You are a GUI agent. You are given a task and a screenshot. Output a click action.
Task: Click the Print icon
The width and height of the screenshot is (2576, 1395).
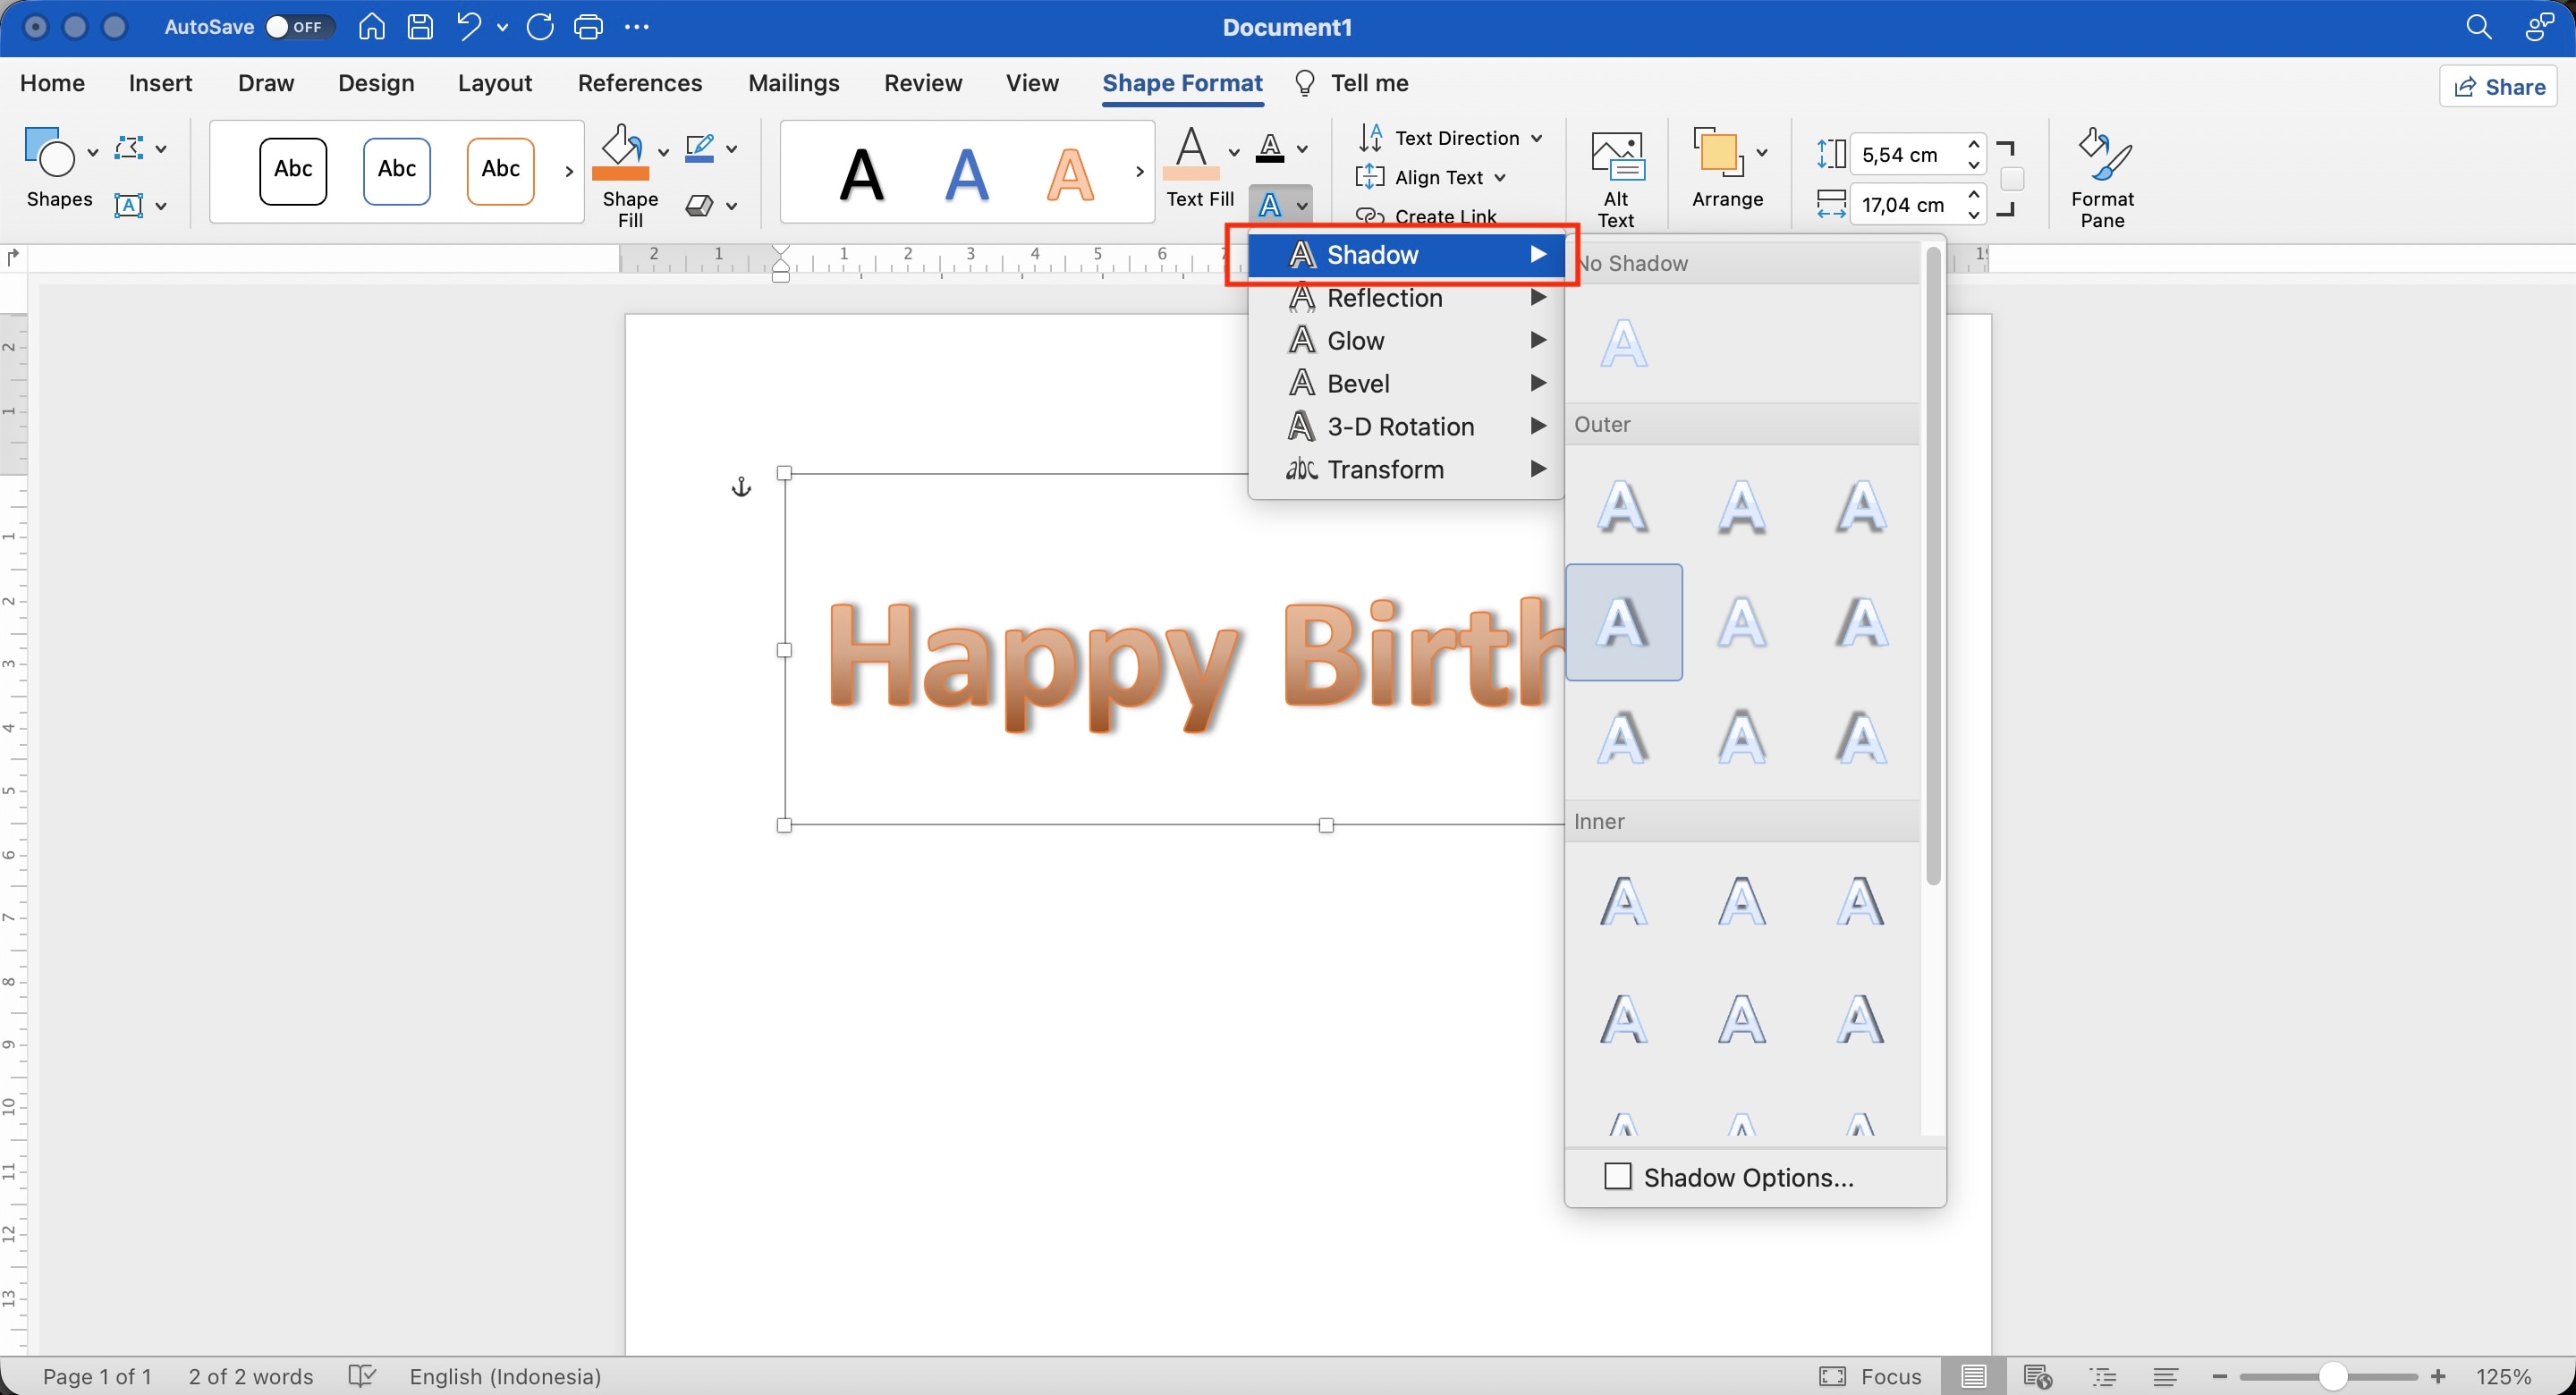tap(588, 27)
